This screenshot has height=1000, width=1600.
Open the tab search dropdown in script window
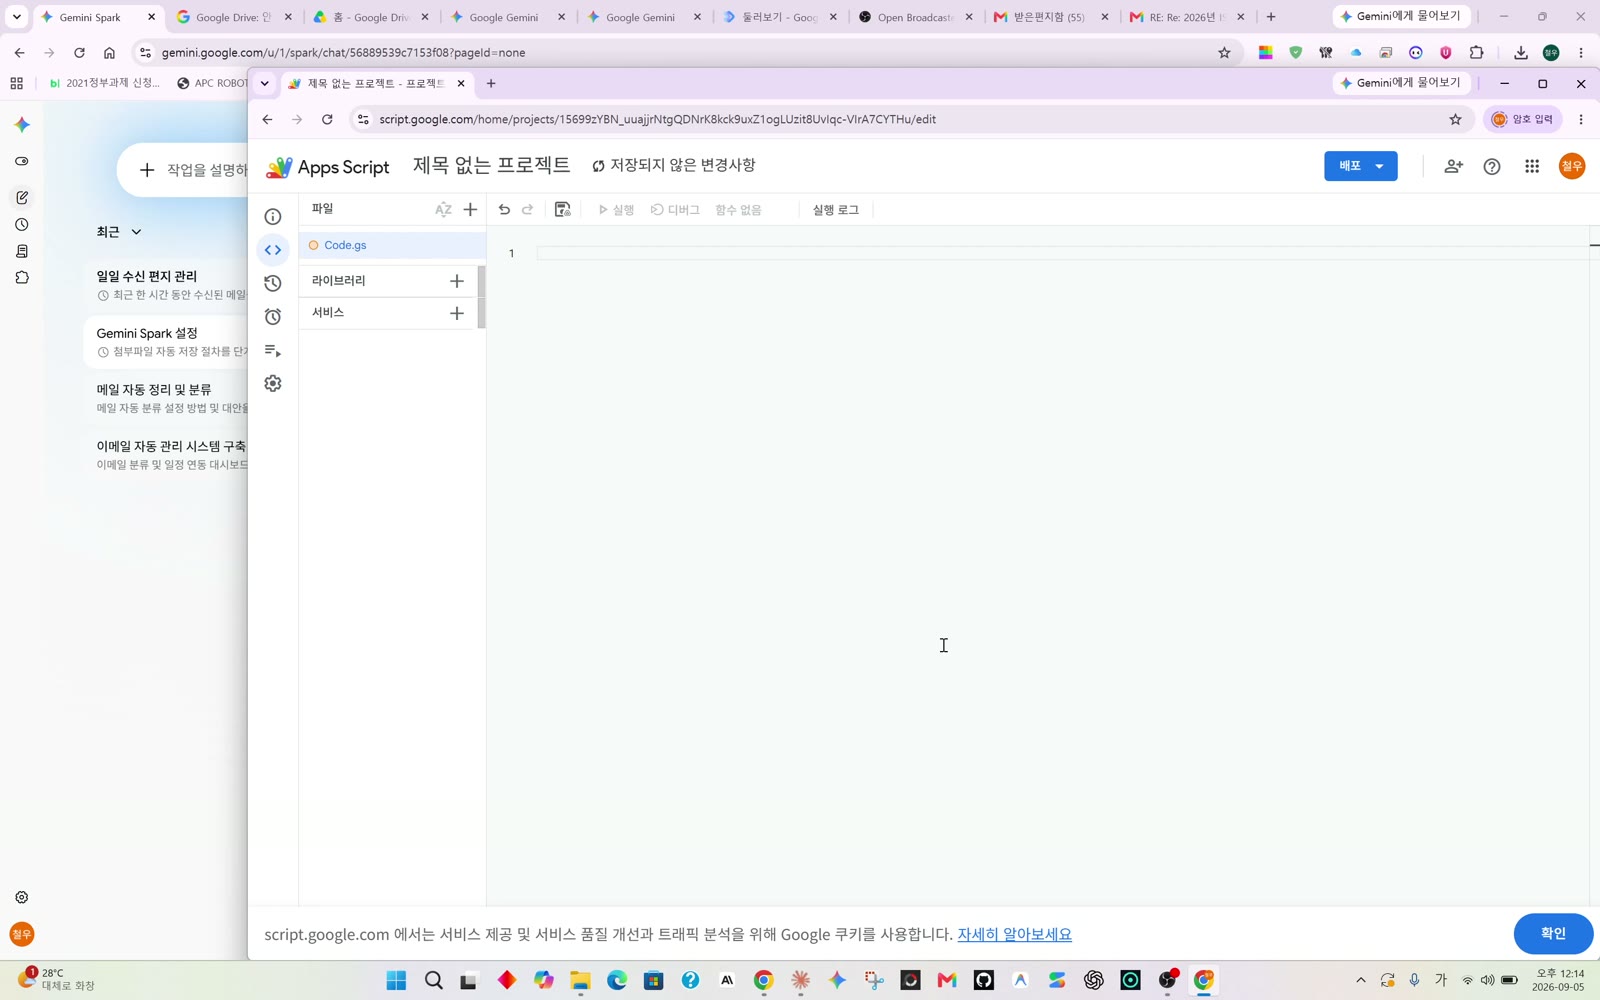coord(264,84)
